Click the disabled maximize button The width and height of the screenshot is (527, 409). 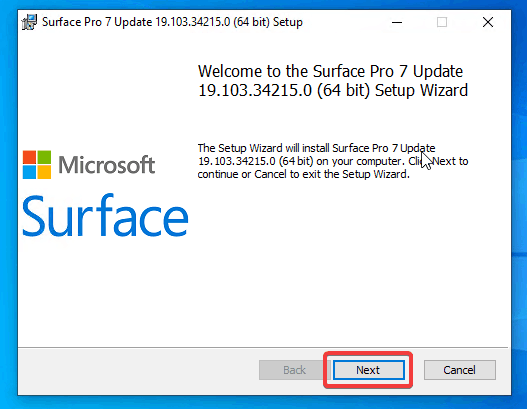point(442,23)
